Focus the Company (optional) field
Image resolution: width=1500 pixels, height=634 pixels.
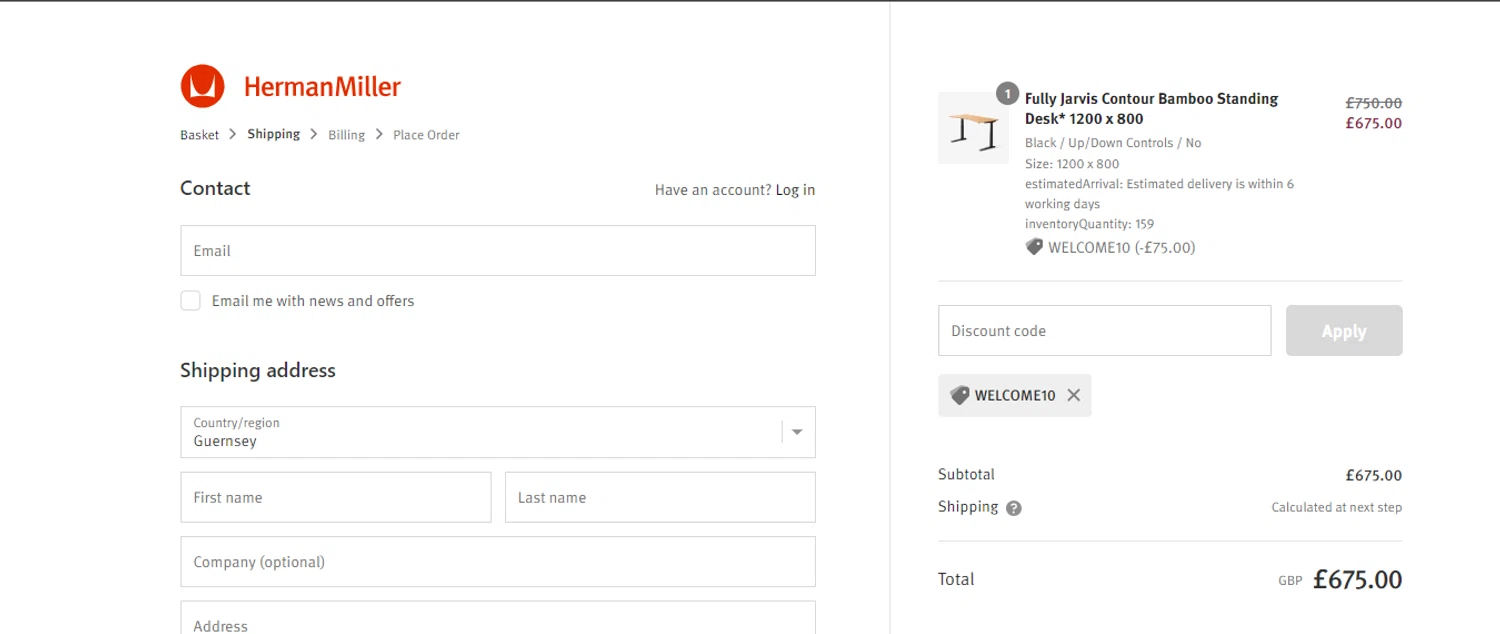coord(498,562)
